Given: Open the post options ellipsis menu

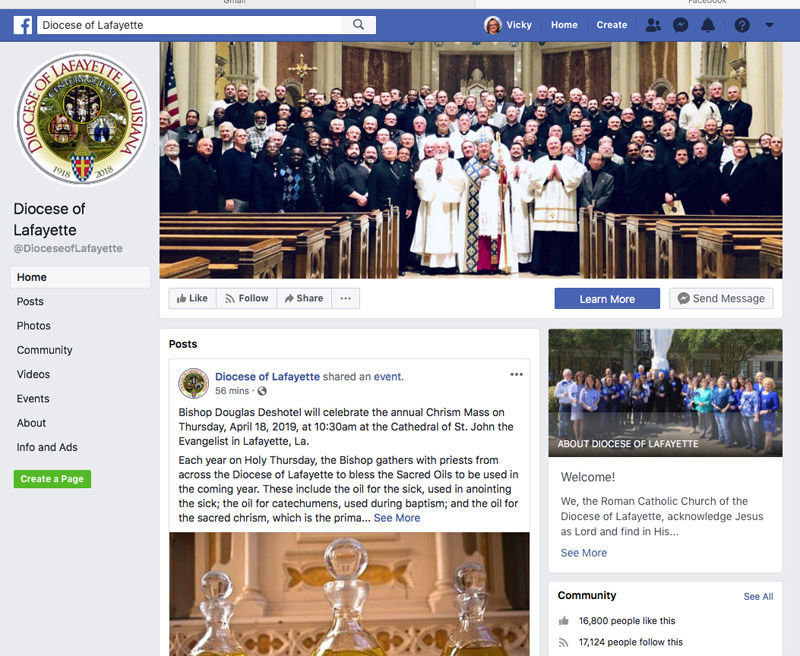Looking at the screenshot, I should click(x=516, y=374).
